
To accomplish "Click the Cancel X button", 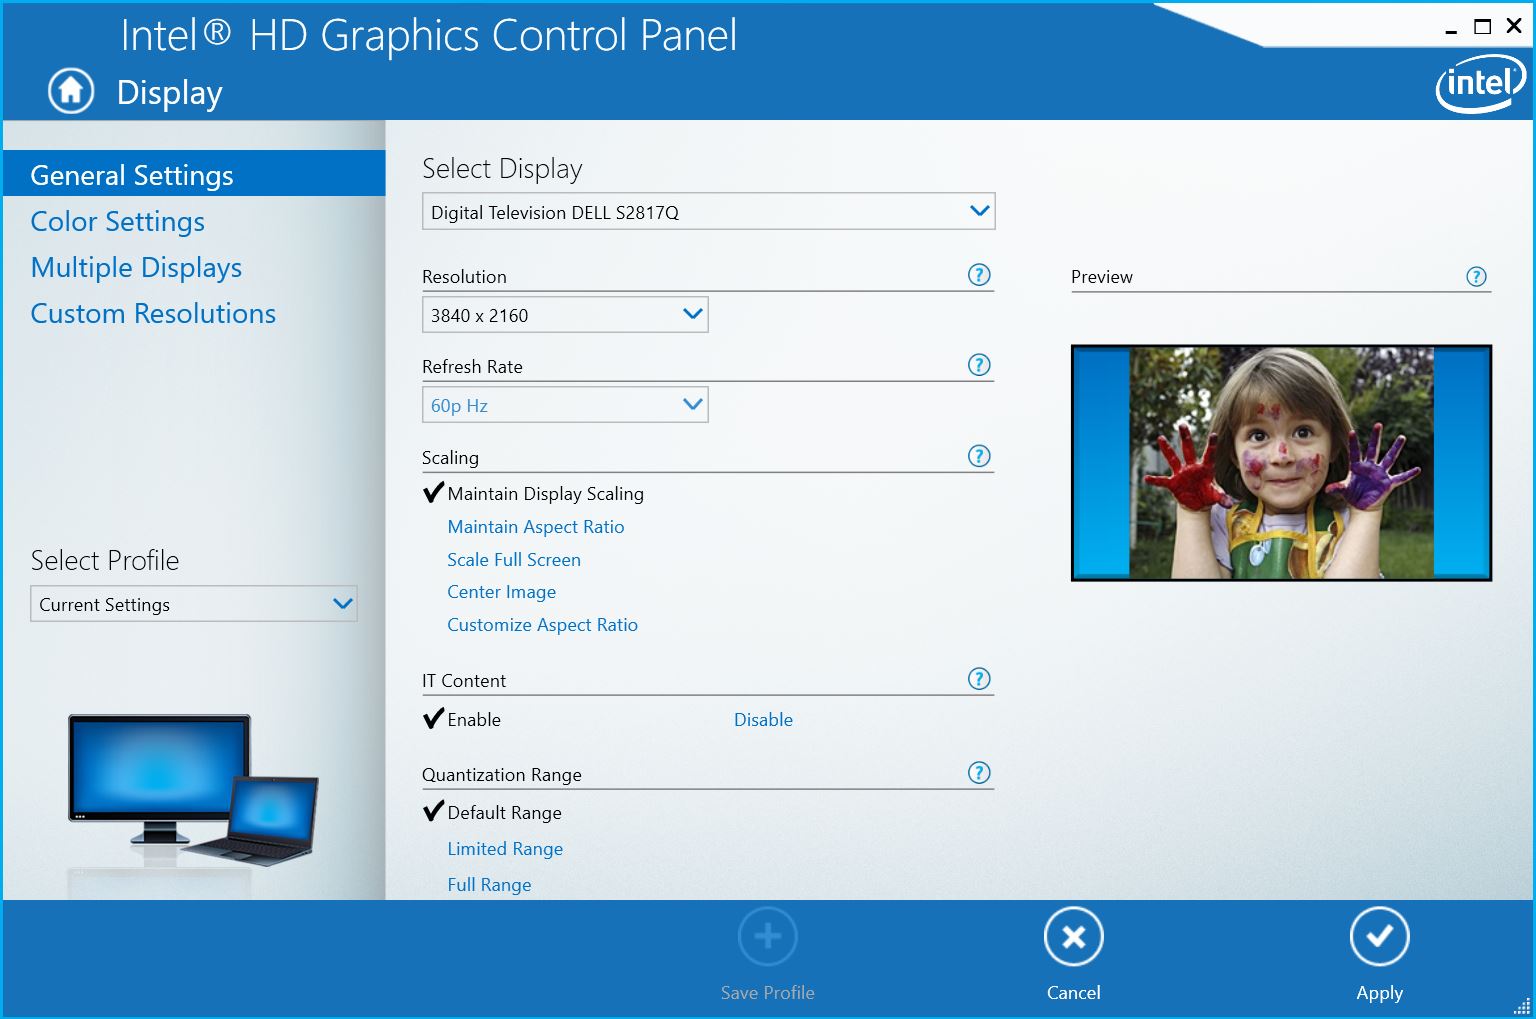I will (1073, 936).
